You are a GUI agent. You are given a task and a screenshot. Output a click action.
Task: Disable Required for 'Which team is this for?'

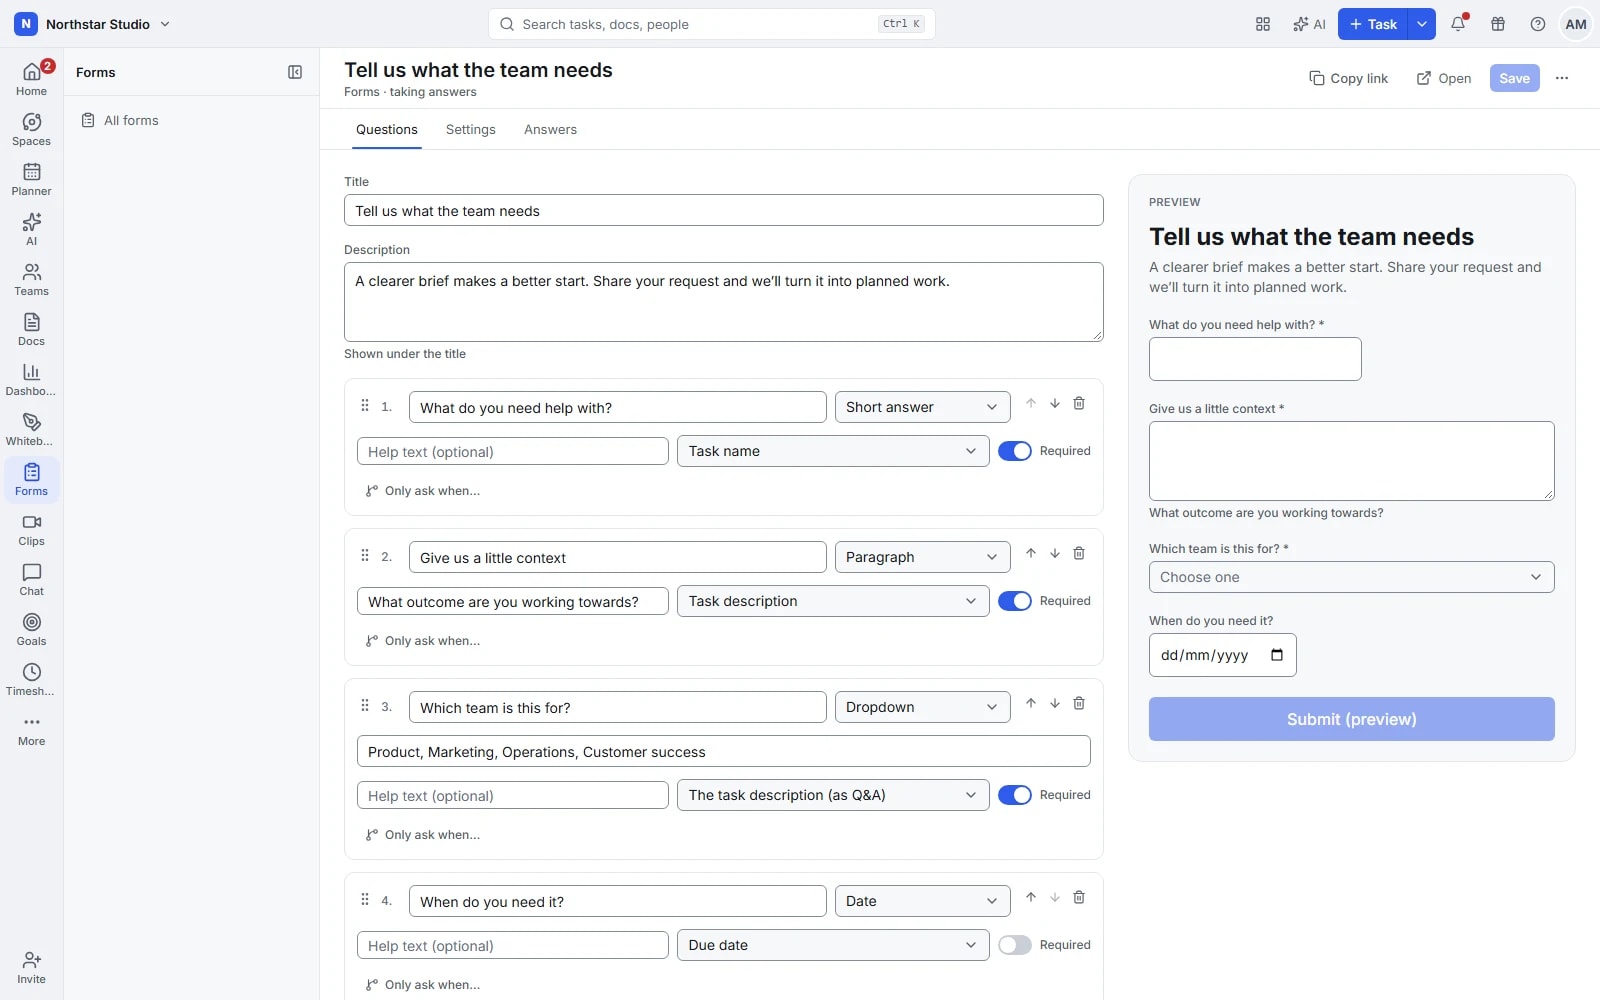[1015, 795]
